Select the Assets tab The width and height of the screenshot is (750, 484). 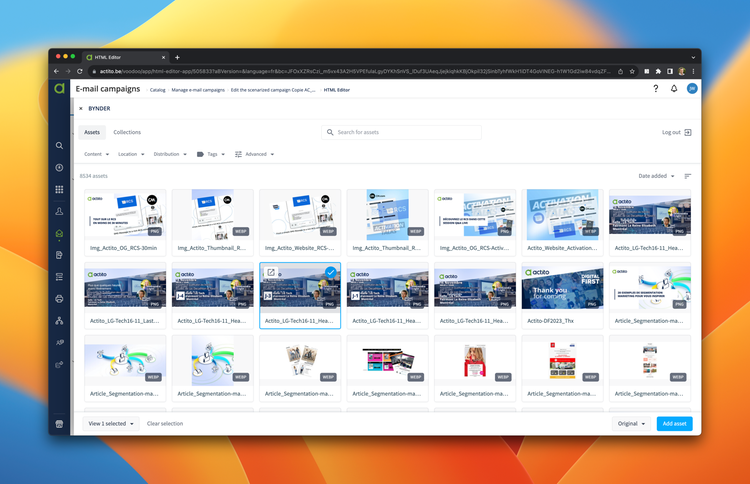click(92, 132)
